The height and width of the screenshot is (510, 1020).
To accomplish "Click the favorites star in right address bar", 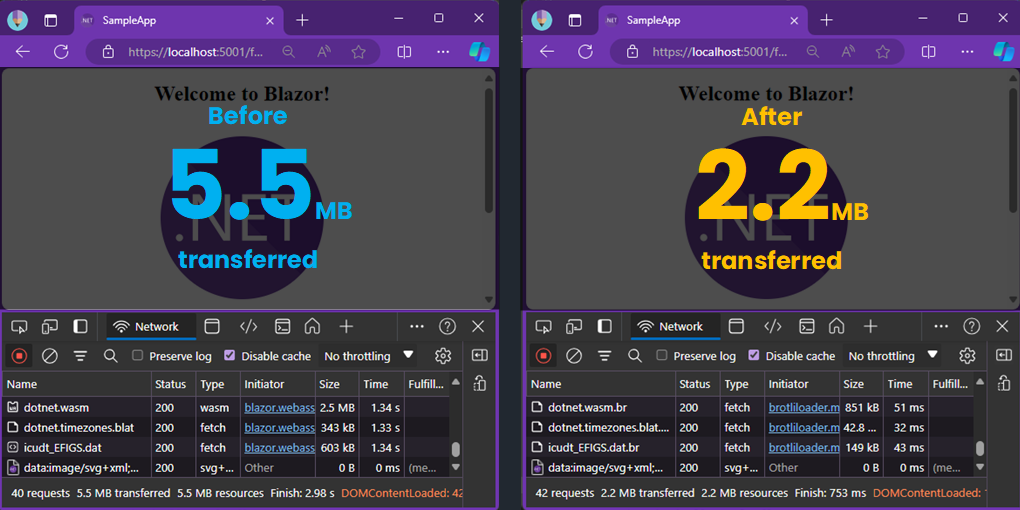I will click(883, 52).
